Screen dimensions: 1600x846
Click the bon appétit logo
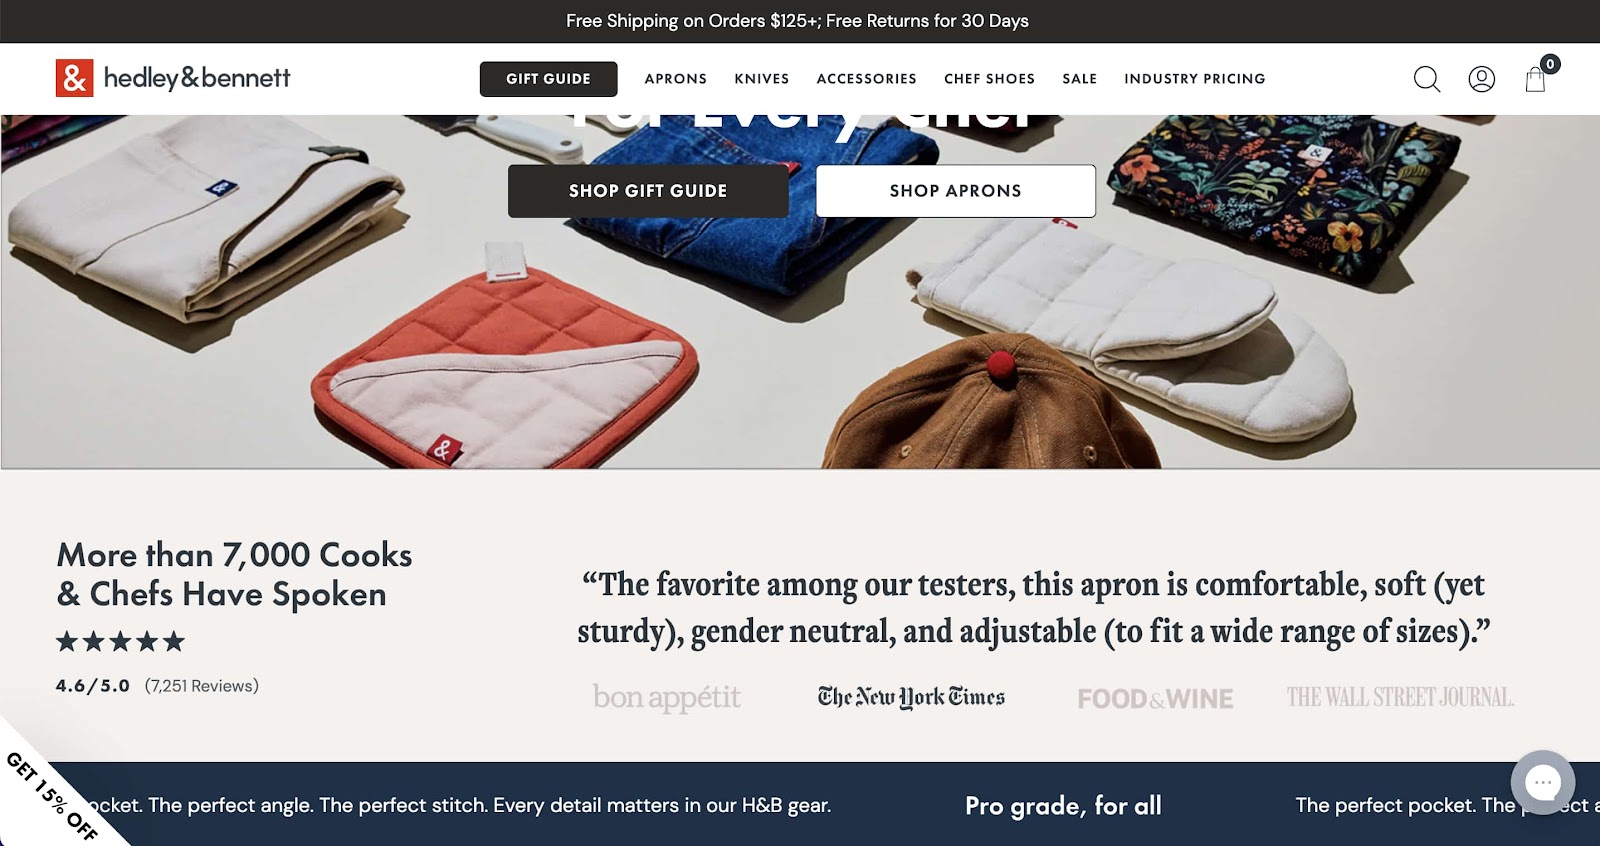(x=666, y=697)
